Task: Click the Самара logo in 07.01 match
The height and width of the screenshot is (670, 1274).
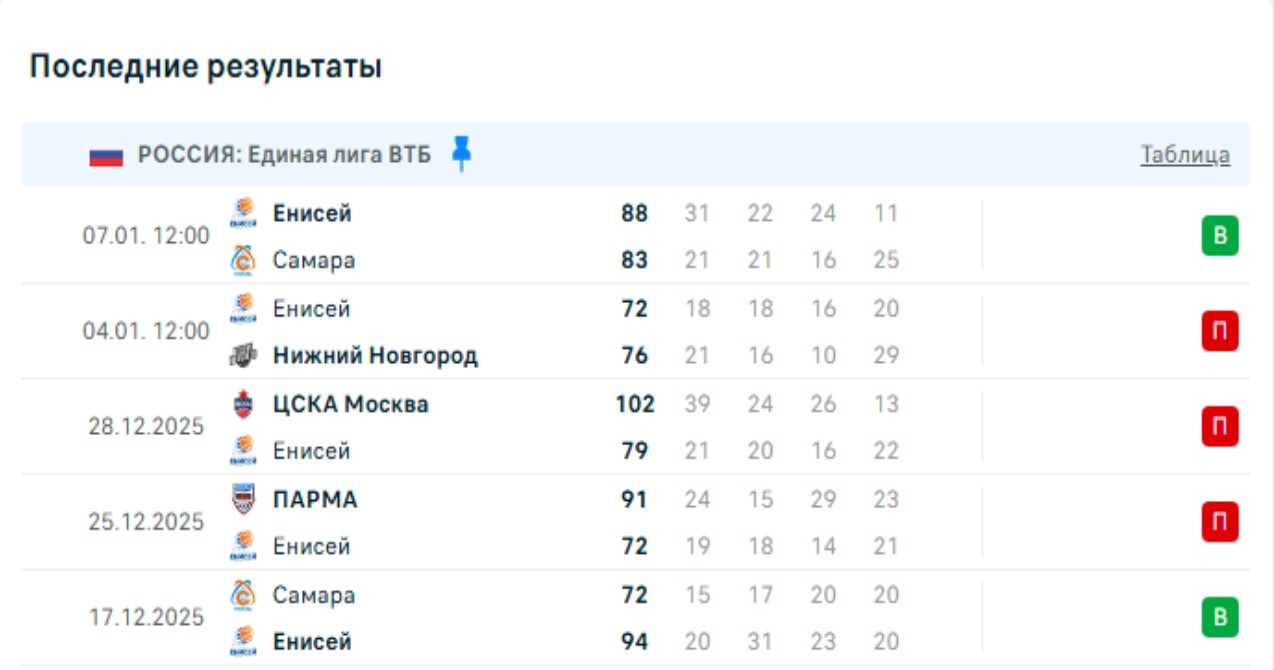Action: tap(243, 260)
